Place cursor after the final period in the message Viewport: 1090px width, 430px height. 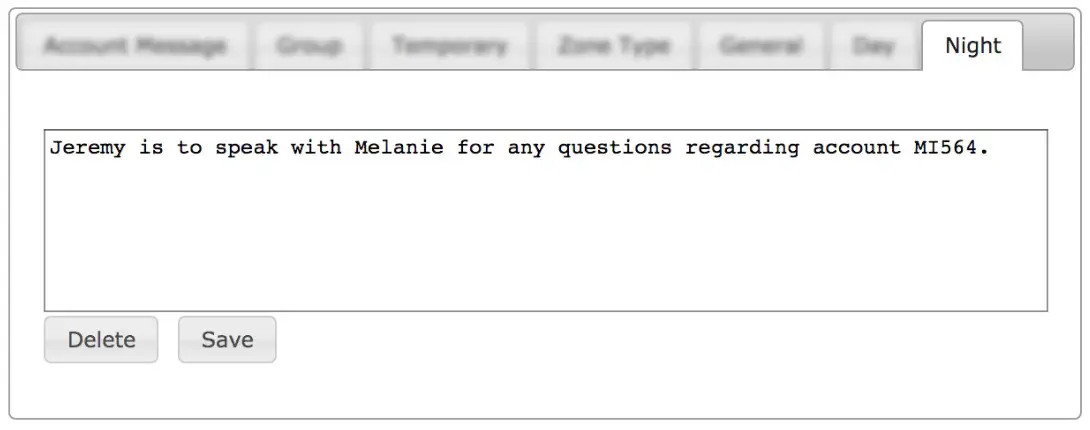coord(991,148)
